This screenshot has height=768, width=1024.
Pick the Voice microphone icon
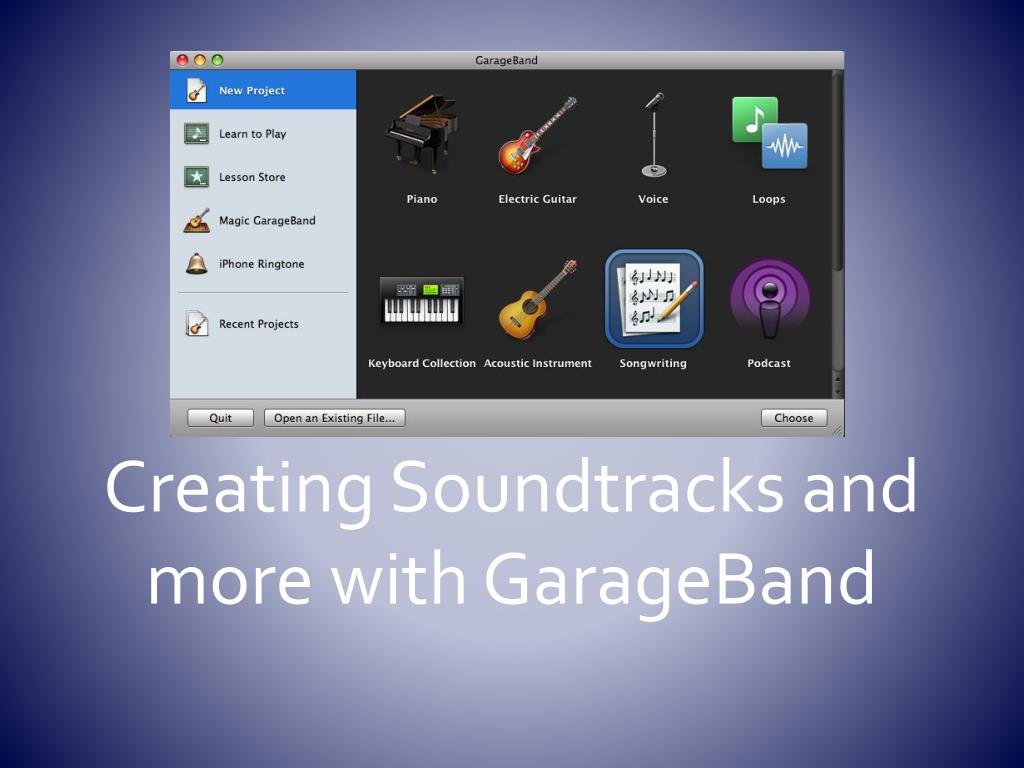pyautogui.click(x=654, y=135)
